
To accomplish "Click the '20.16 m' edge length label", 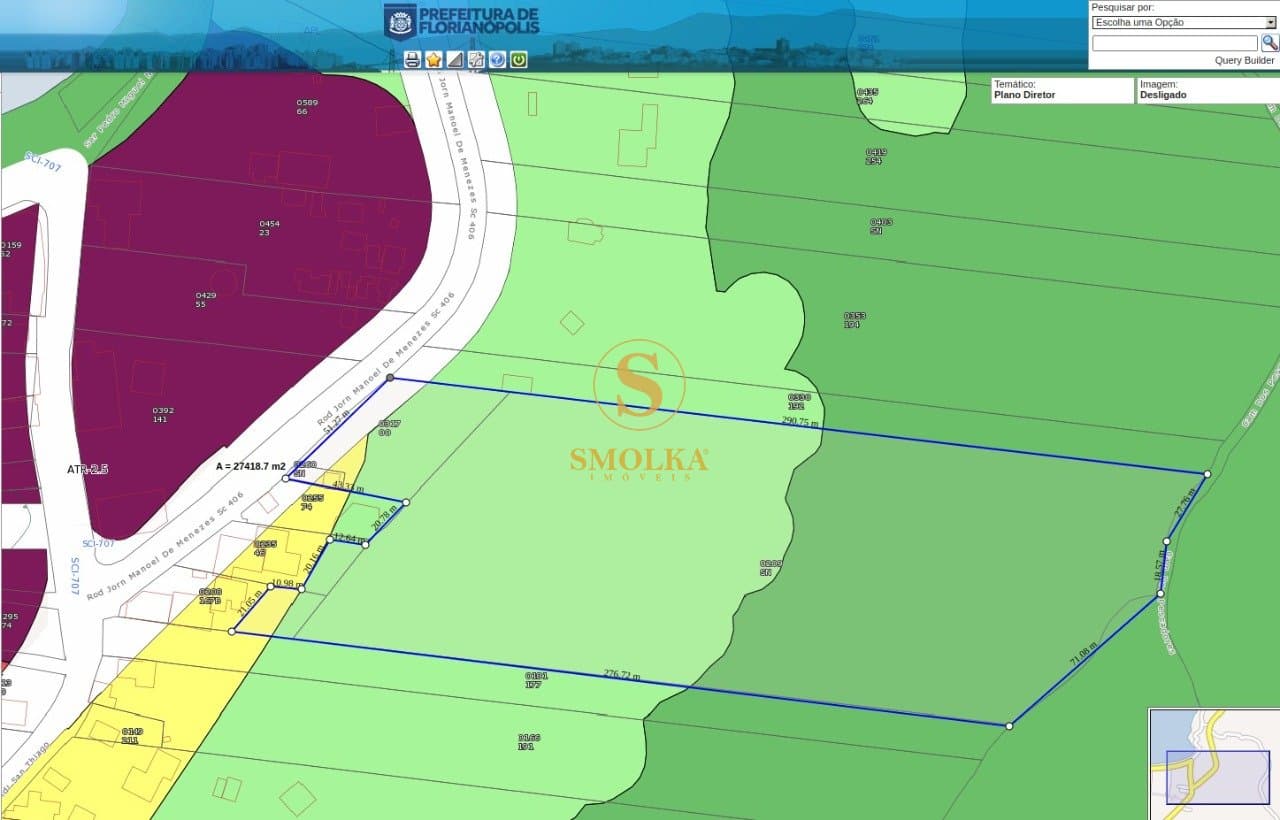I will click(313, 558).
